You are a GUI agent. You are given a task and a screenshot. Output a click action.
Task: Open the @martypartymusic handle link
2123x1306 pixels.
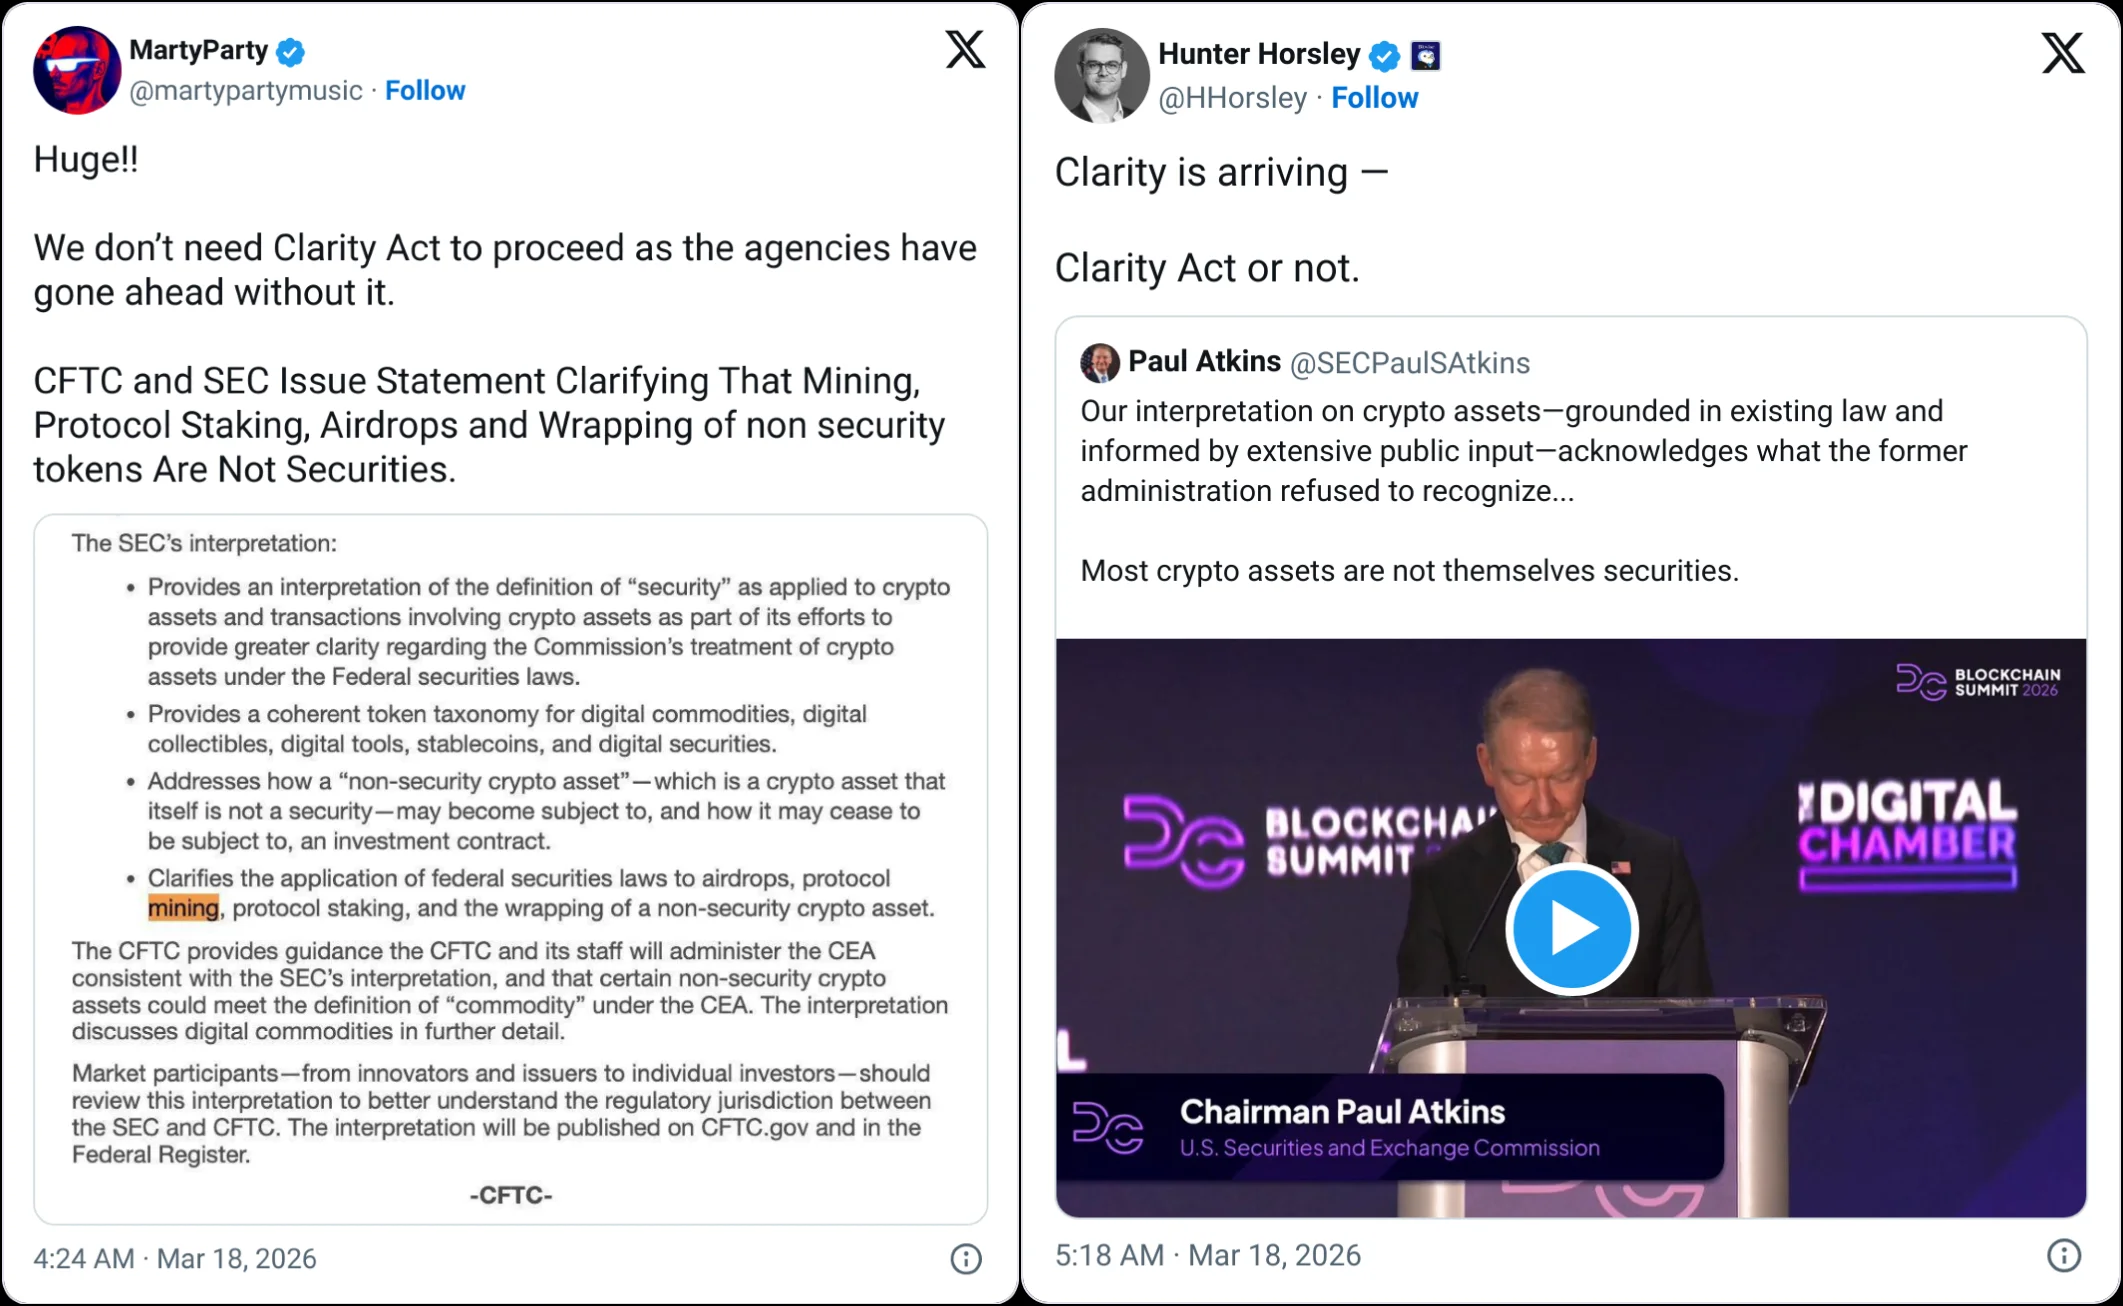(x=246, y=90)
